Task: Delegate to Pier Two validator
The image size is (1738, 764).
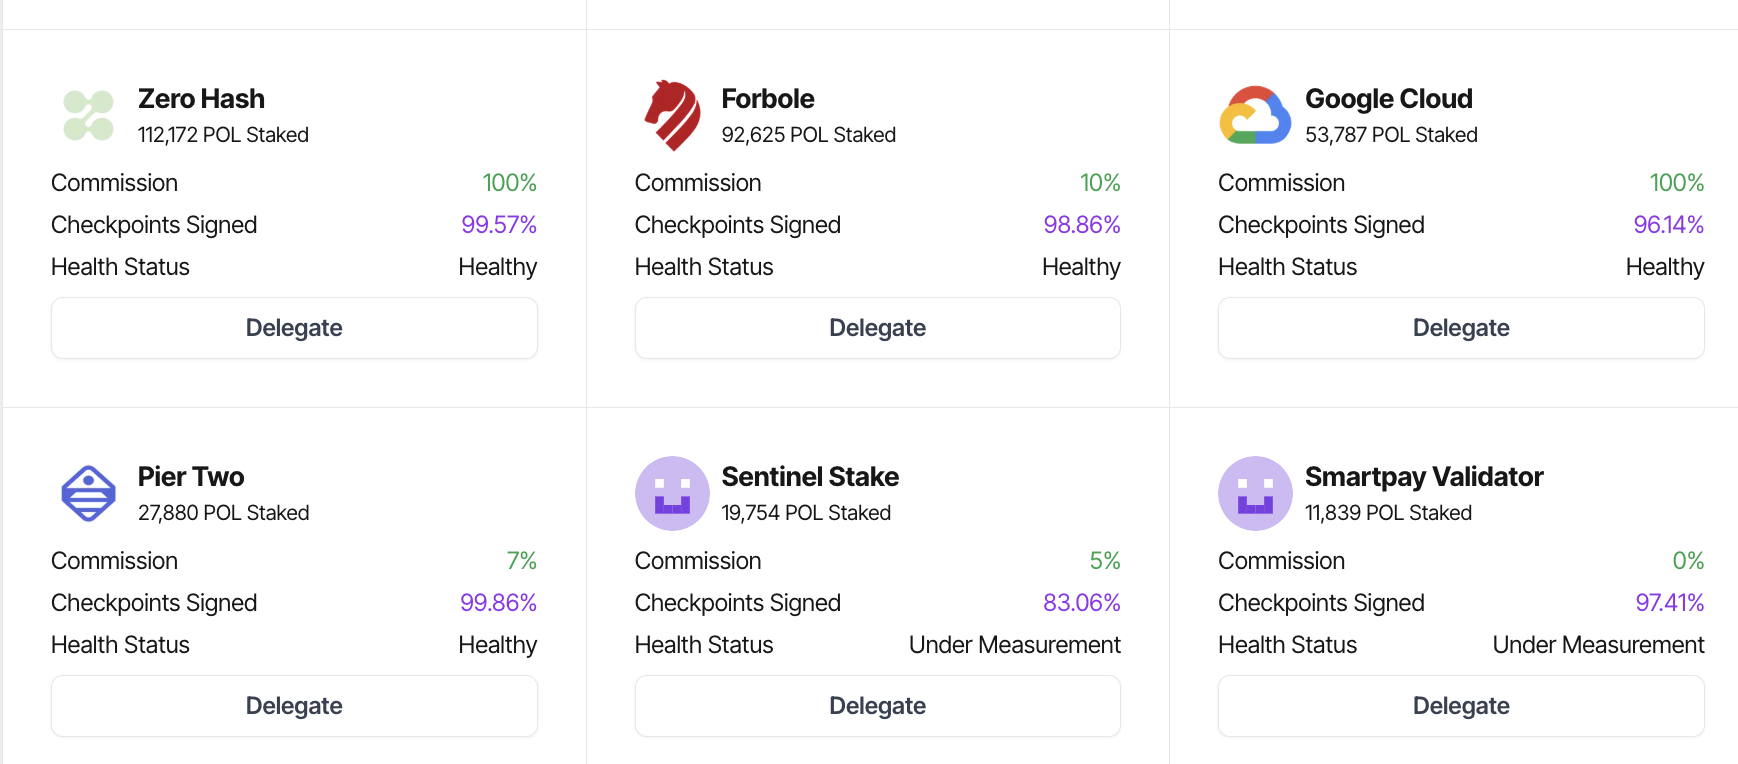Action: (294, 706)
